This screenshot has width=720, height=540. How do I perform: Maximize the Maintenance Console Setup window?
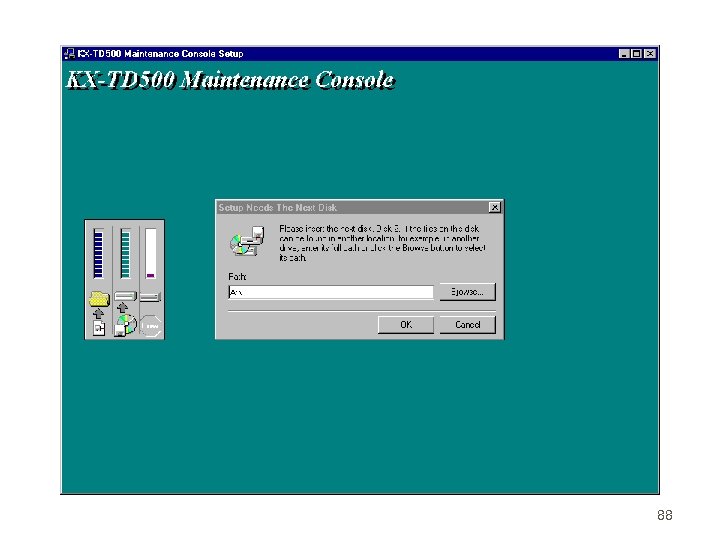(x=636, y=54)
